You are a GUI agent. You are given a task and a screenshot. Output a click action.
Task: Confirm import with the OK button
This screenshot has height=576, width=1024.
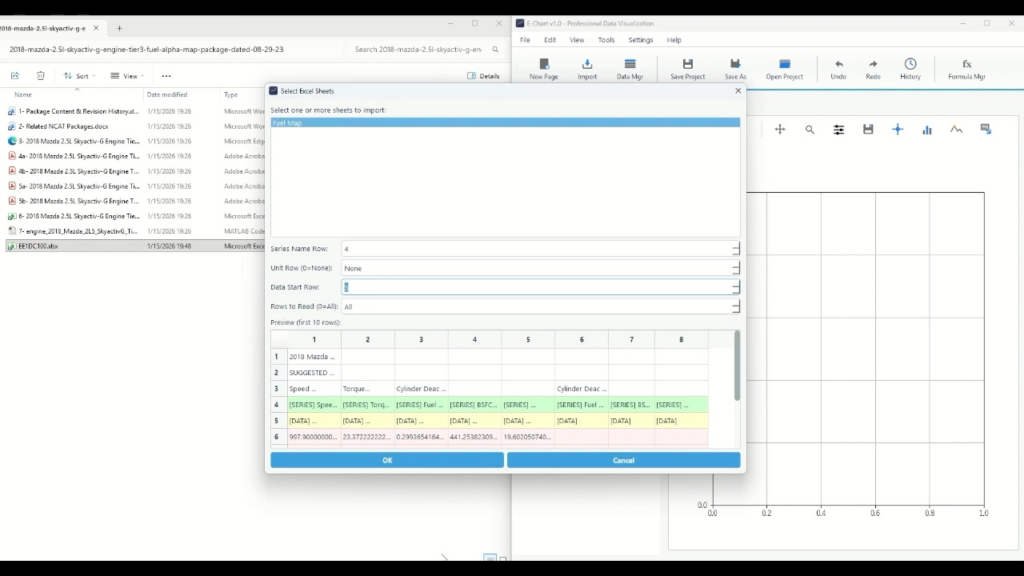click(387, 460)
